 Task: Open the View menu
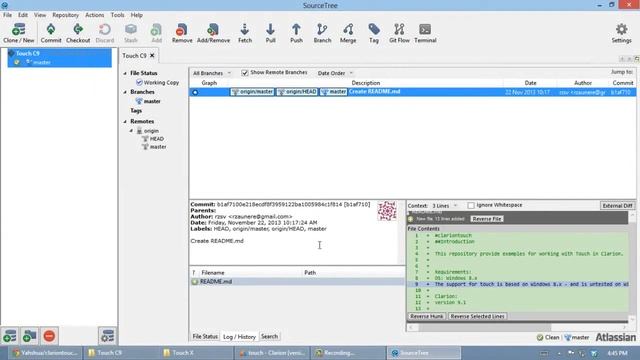[40, 15]
